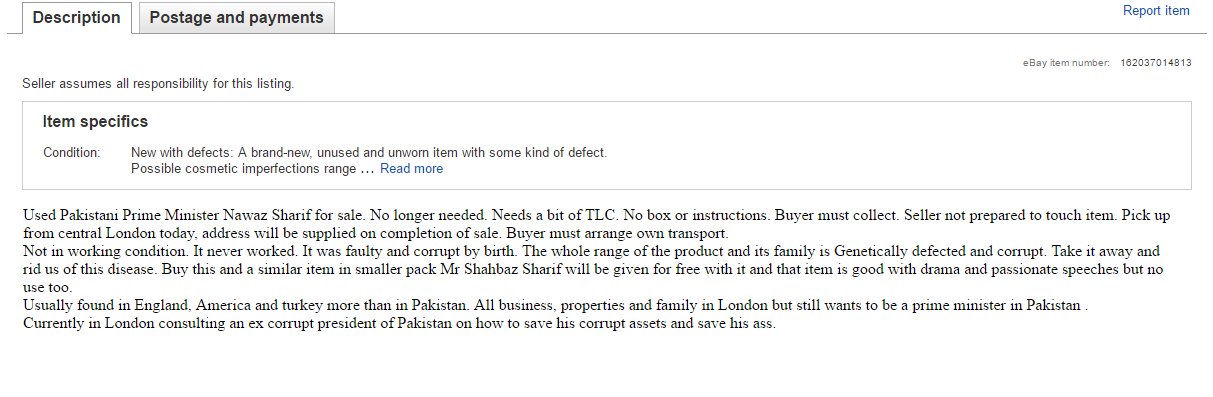Click the 'eBay item number:' label
The width and height of the screenshot is (1213, 397).
(1066, 63)
